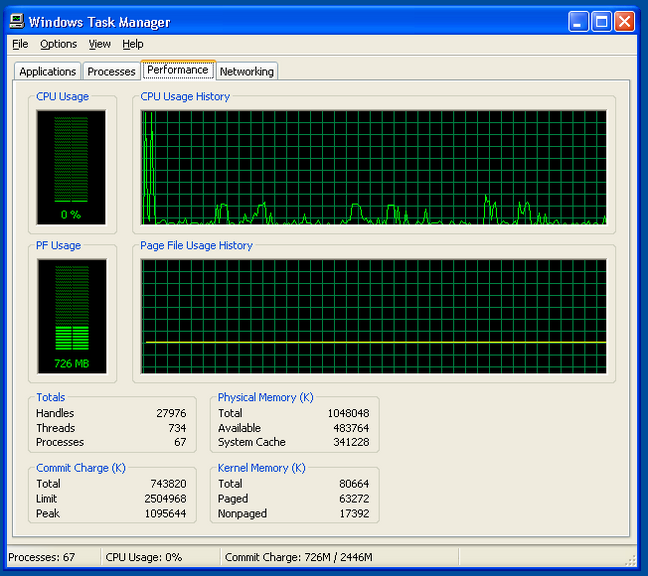Open the Options menu
Screen dimensions: 648x576
(58, 44)
